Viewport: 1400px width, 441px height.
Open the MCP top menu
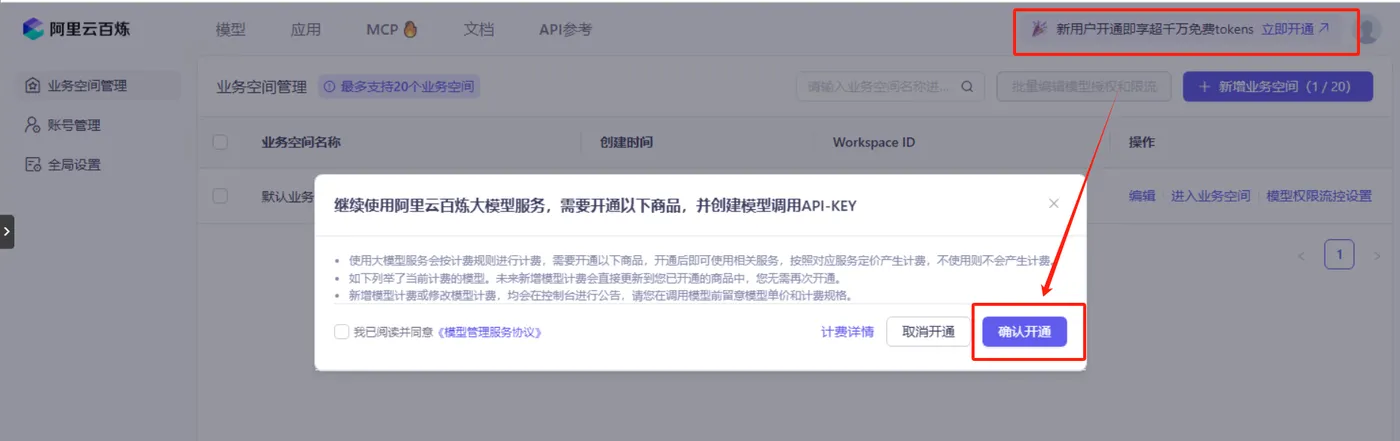click(391, 29)
